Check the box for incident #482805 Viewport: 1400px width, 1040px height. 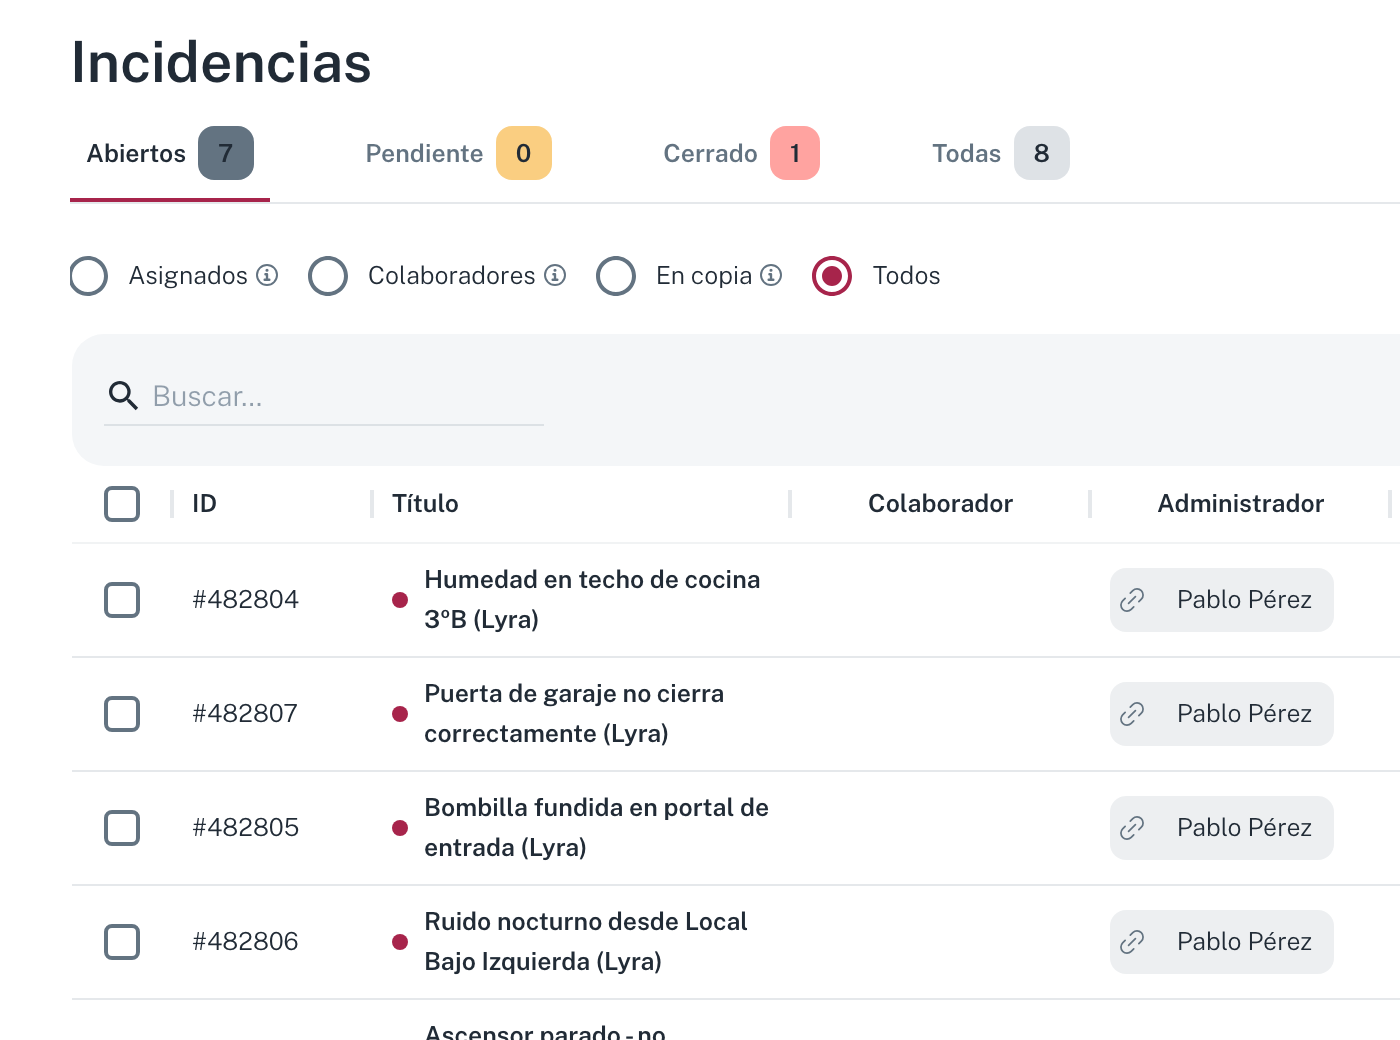(x=122, y=828)
